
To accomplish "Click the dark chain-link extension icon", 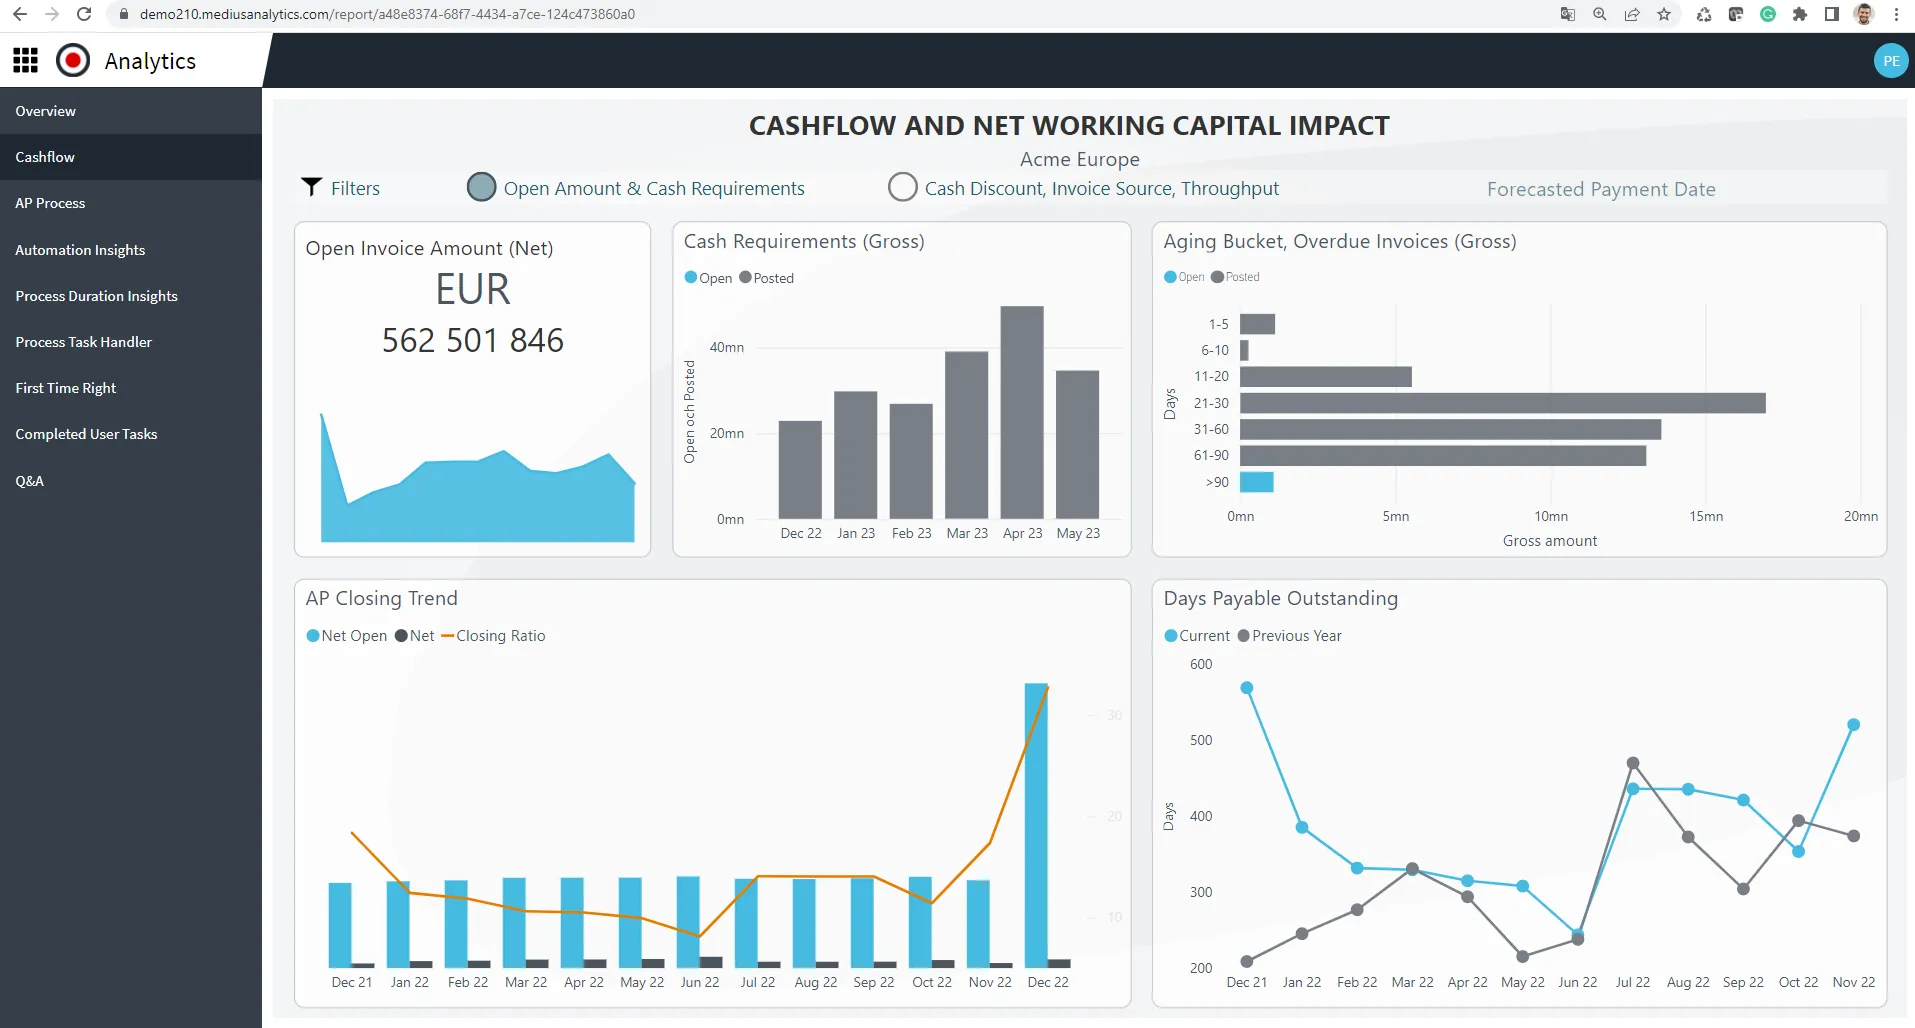I will [x=1736, y=14].
